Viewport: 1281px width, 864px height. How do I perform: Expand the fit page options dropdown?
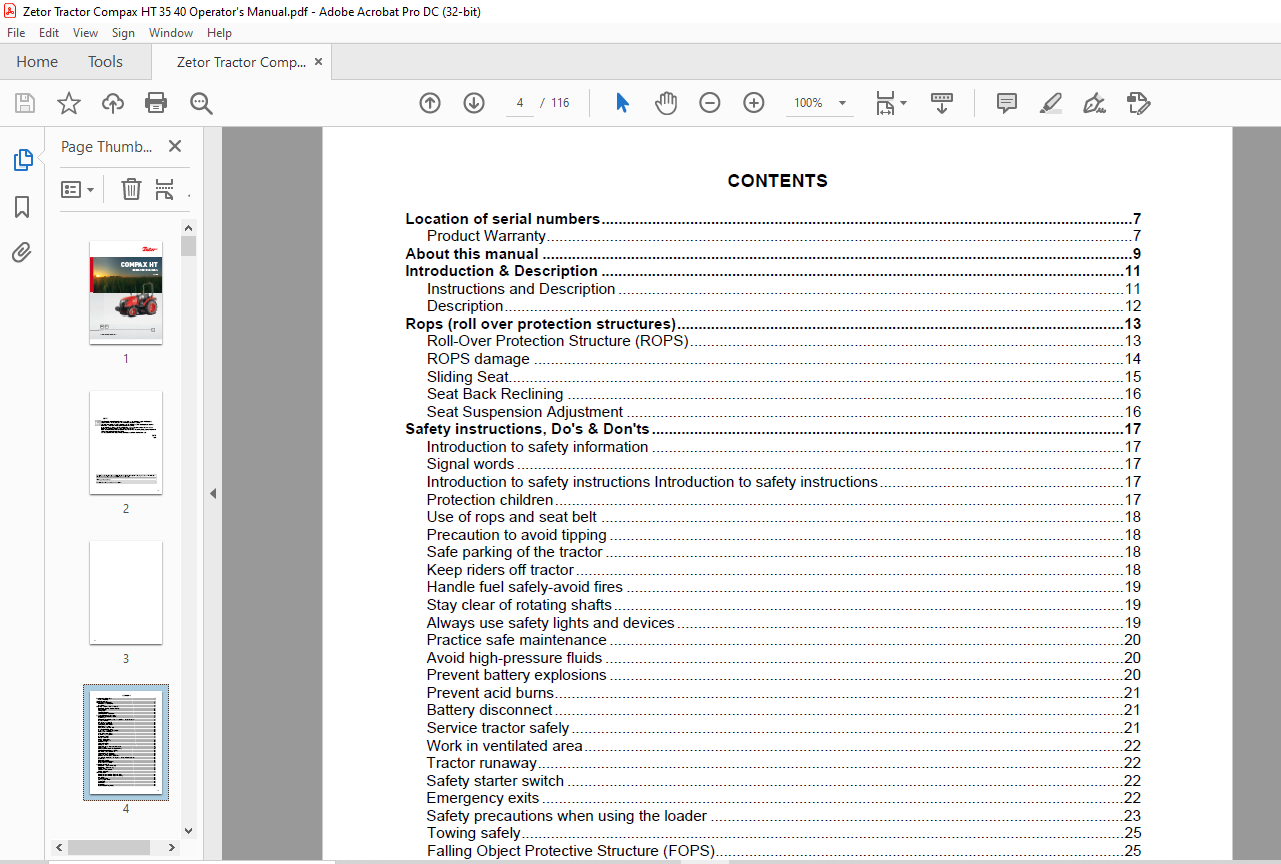point(890,103)
